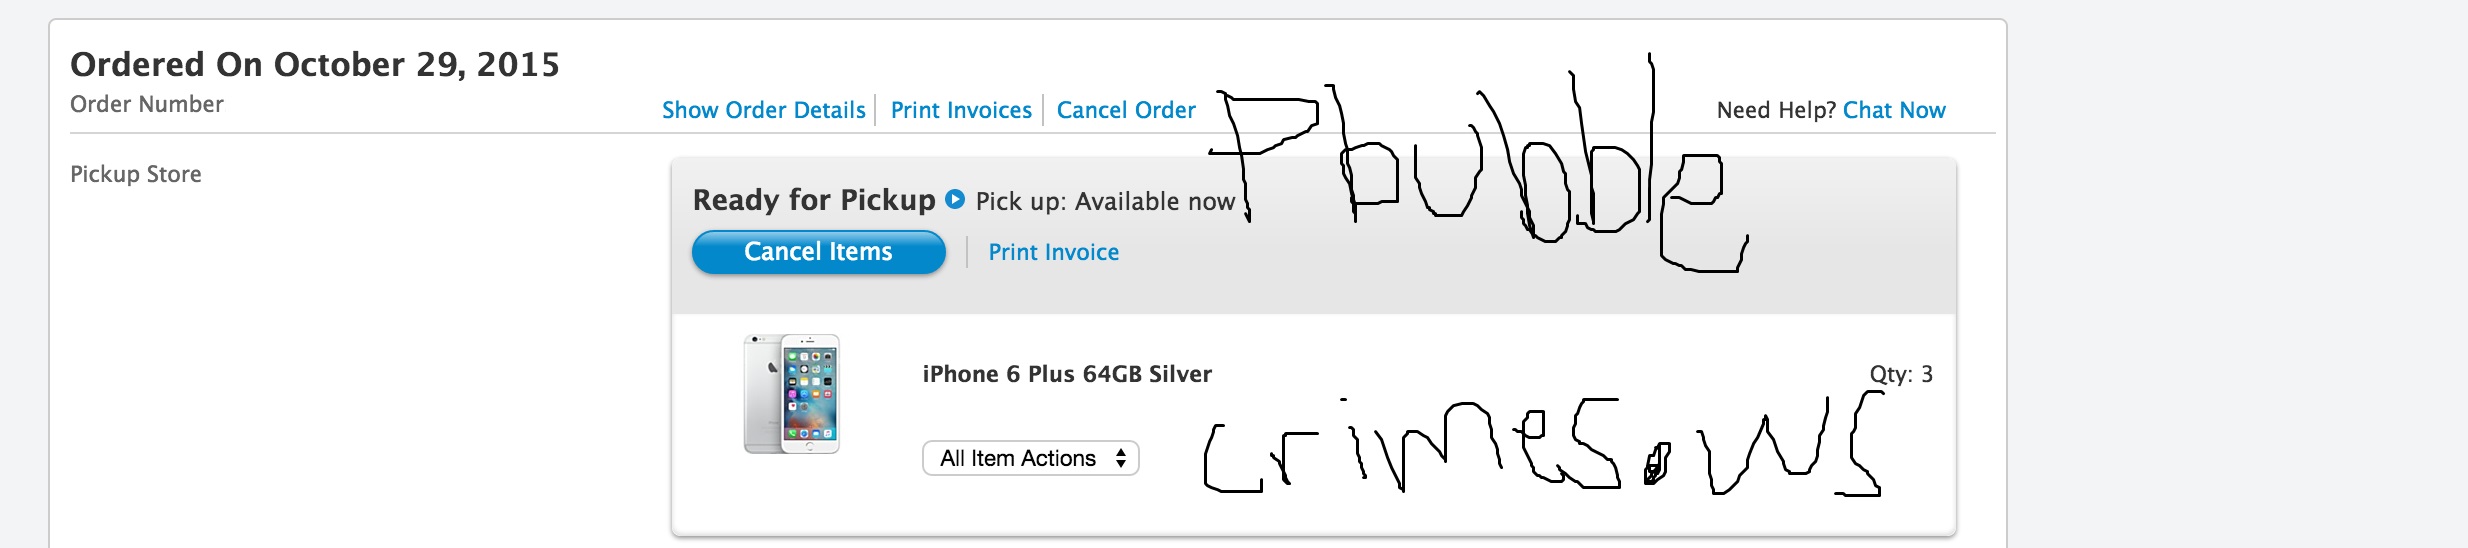Start a chat via Chat Now
This screenshot has height=548, width=2468.
pyautogui.click(x=1894, y=110)
